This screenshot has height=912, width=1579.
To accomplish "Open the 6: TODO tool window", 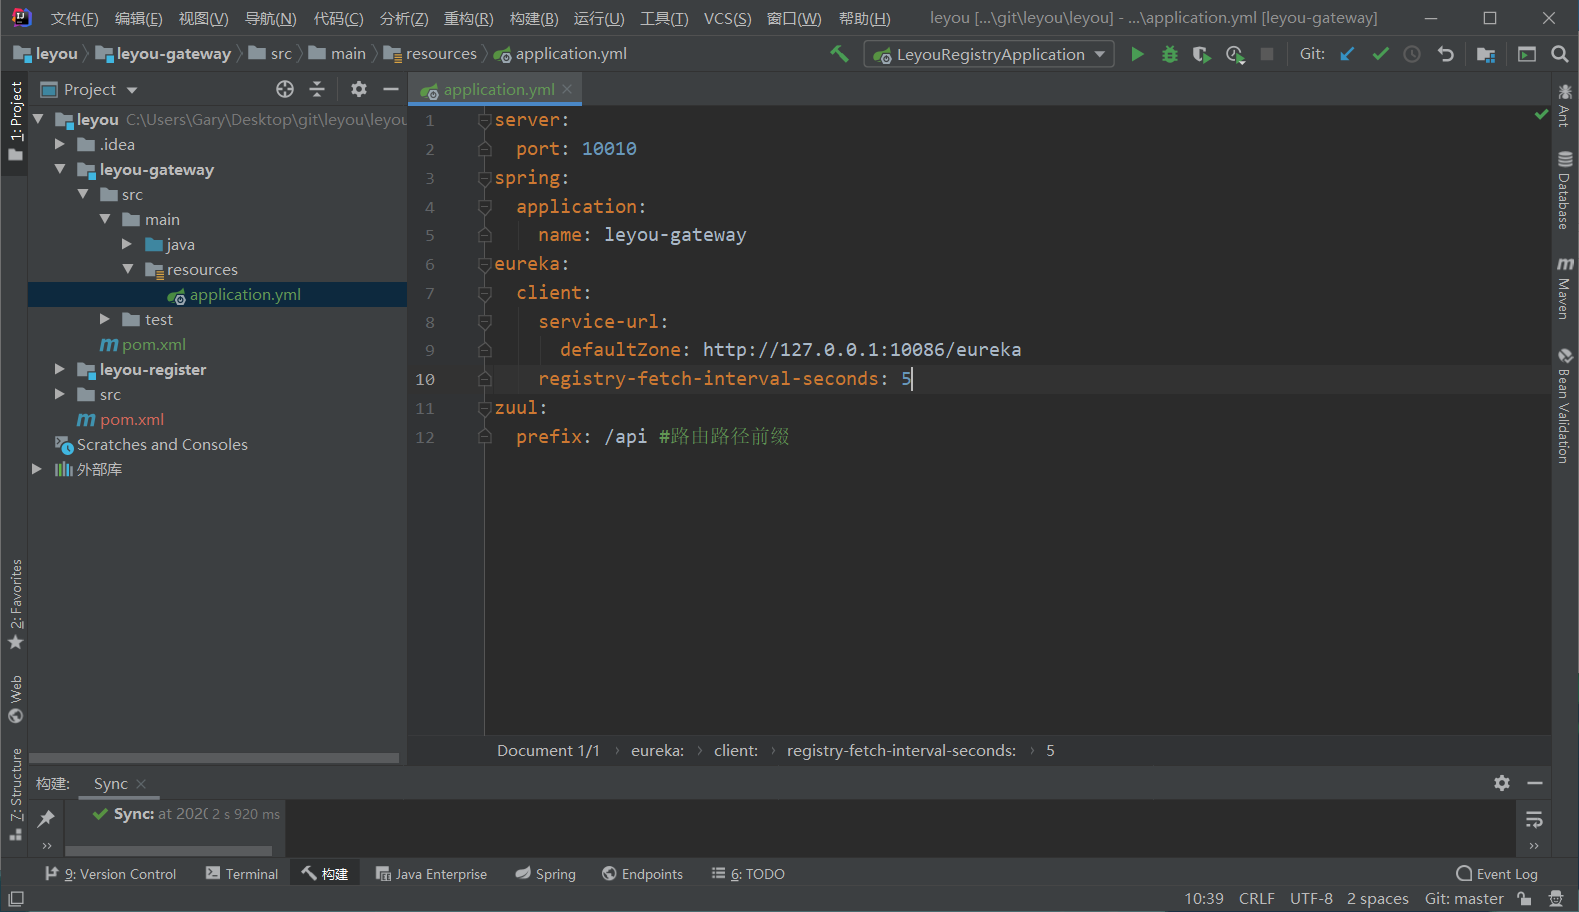I will pyautogui.click(x=748, y=873).
